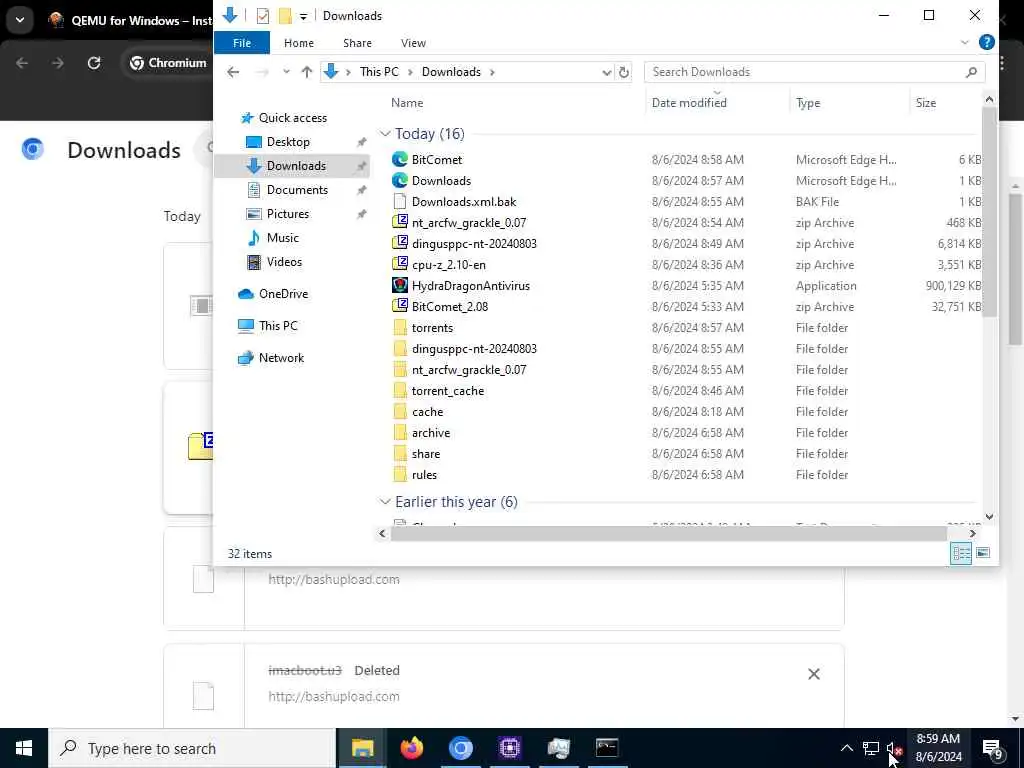Select the share folder icon
The height and width of the screenshot is (768, 1024).
[400, 453]
